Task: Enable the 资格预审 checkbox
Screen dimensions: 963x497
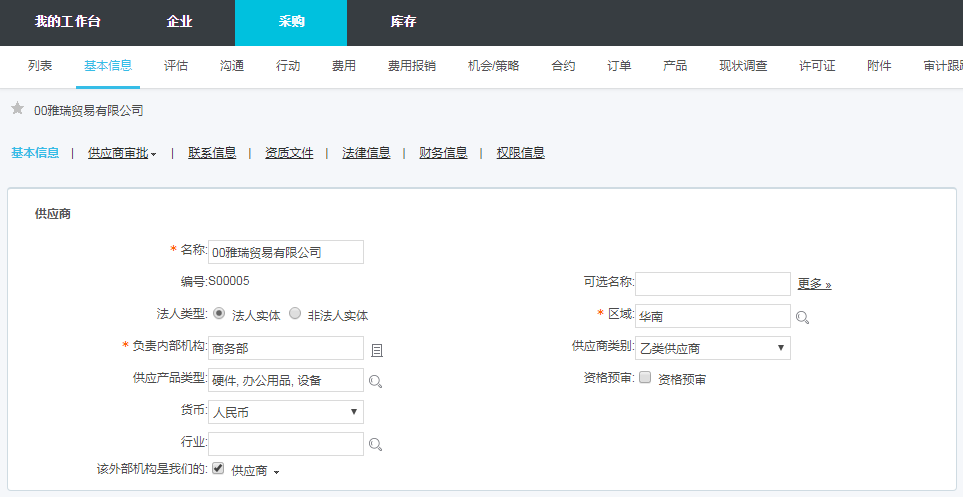Action: 645,378
